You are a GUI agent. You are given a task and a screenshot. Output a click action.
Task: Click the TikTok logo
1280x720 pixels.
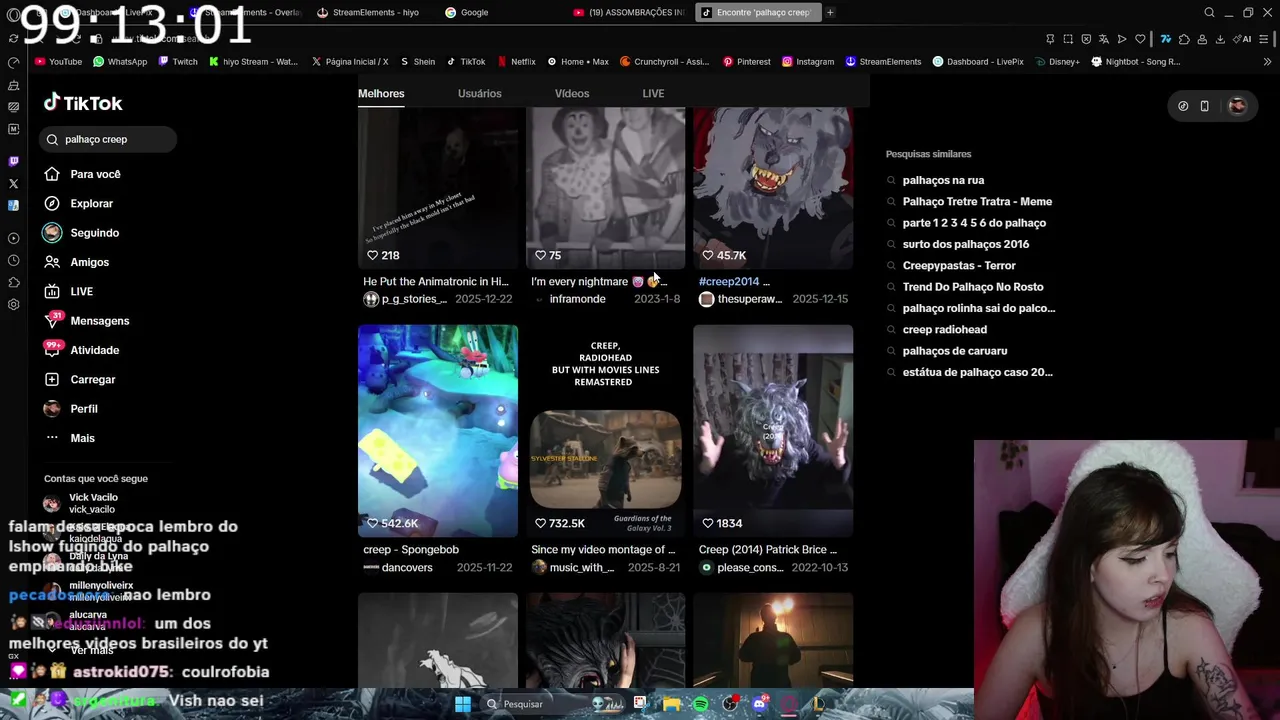click(83, 103)
